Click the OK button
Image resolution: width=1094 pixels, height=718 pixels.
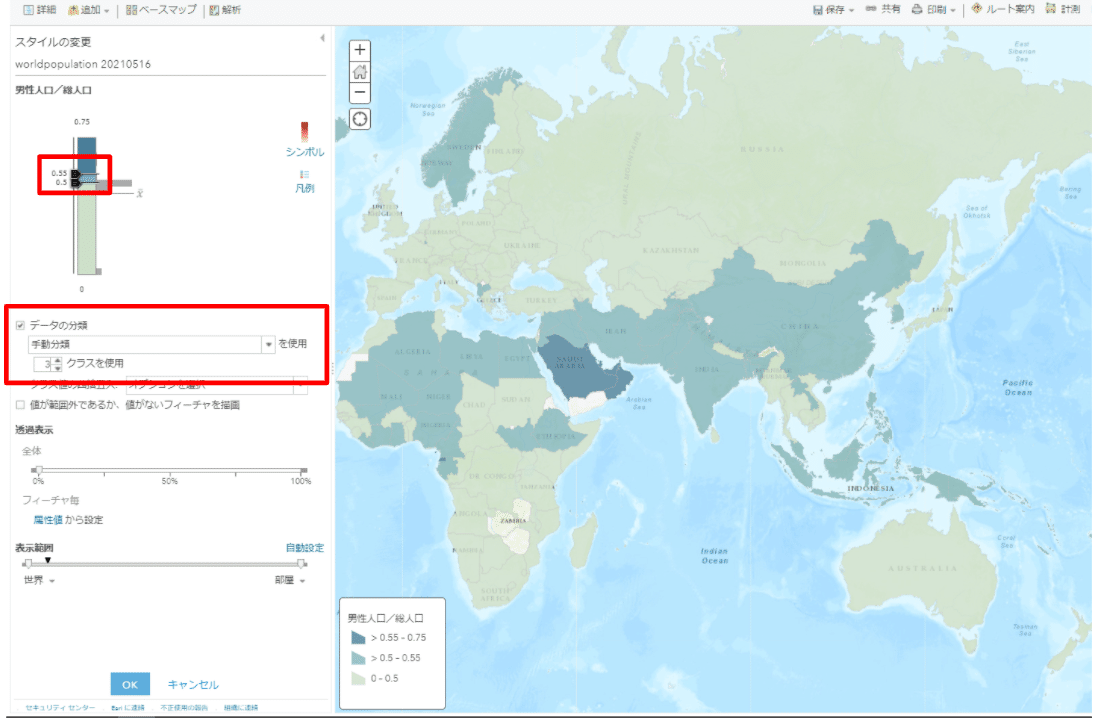pos(130,685)
